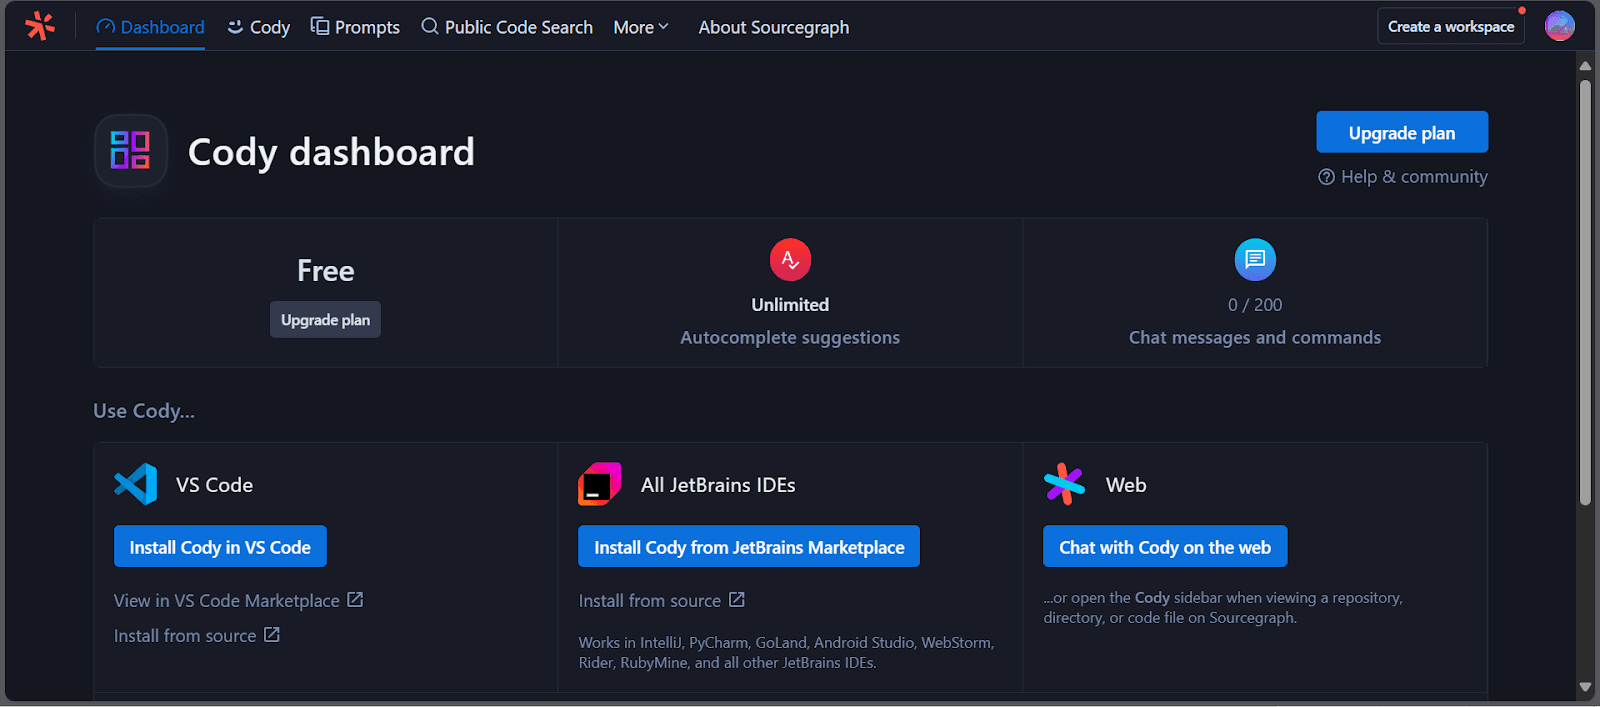Click the Autocomplete suggestions label
Image resolution: width=1600 pixels, height=707 pixels.
pos(790,338)
